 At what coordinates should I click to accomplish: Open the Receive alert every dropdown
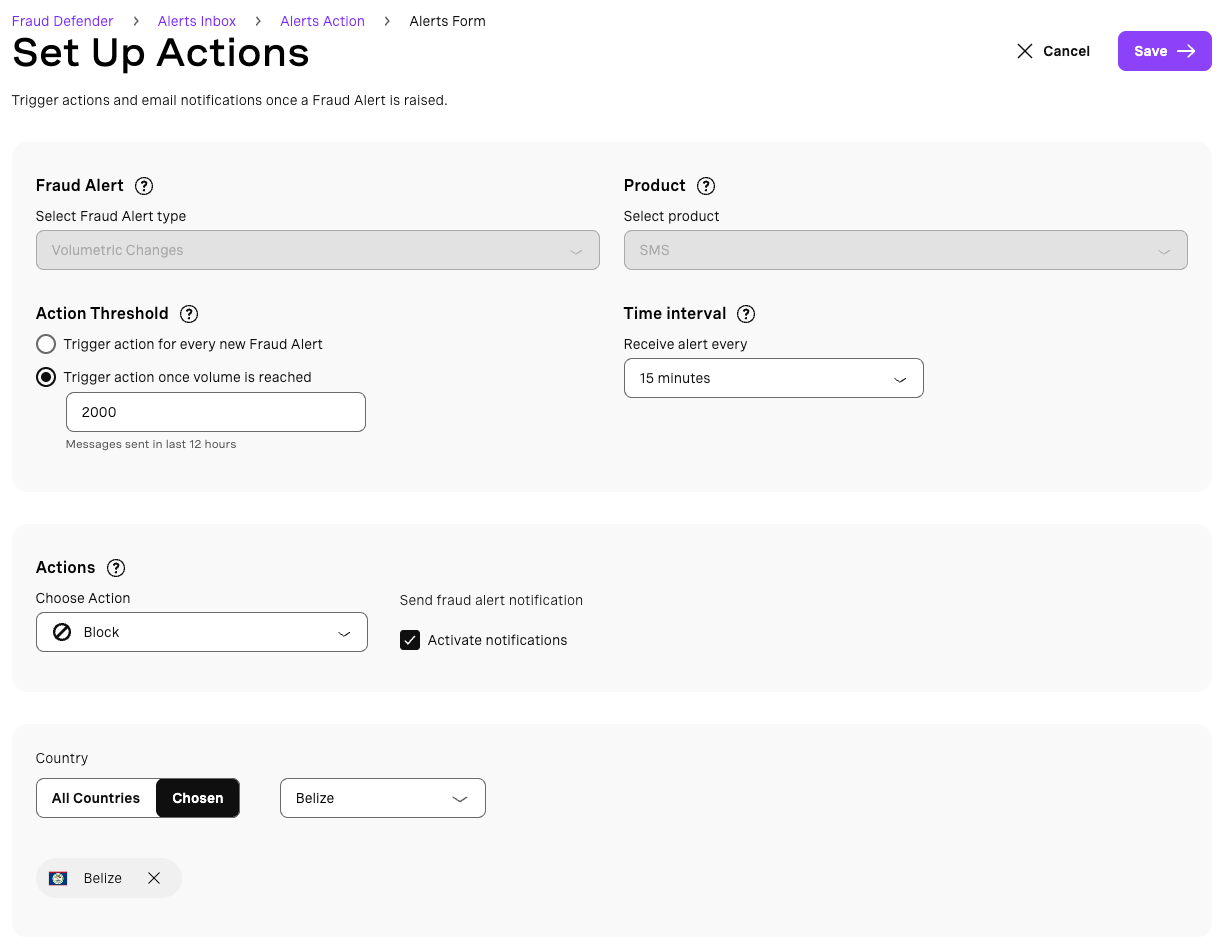click(x=773, y=378)
